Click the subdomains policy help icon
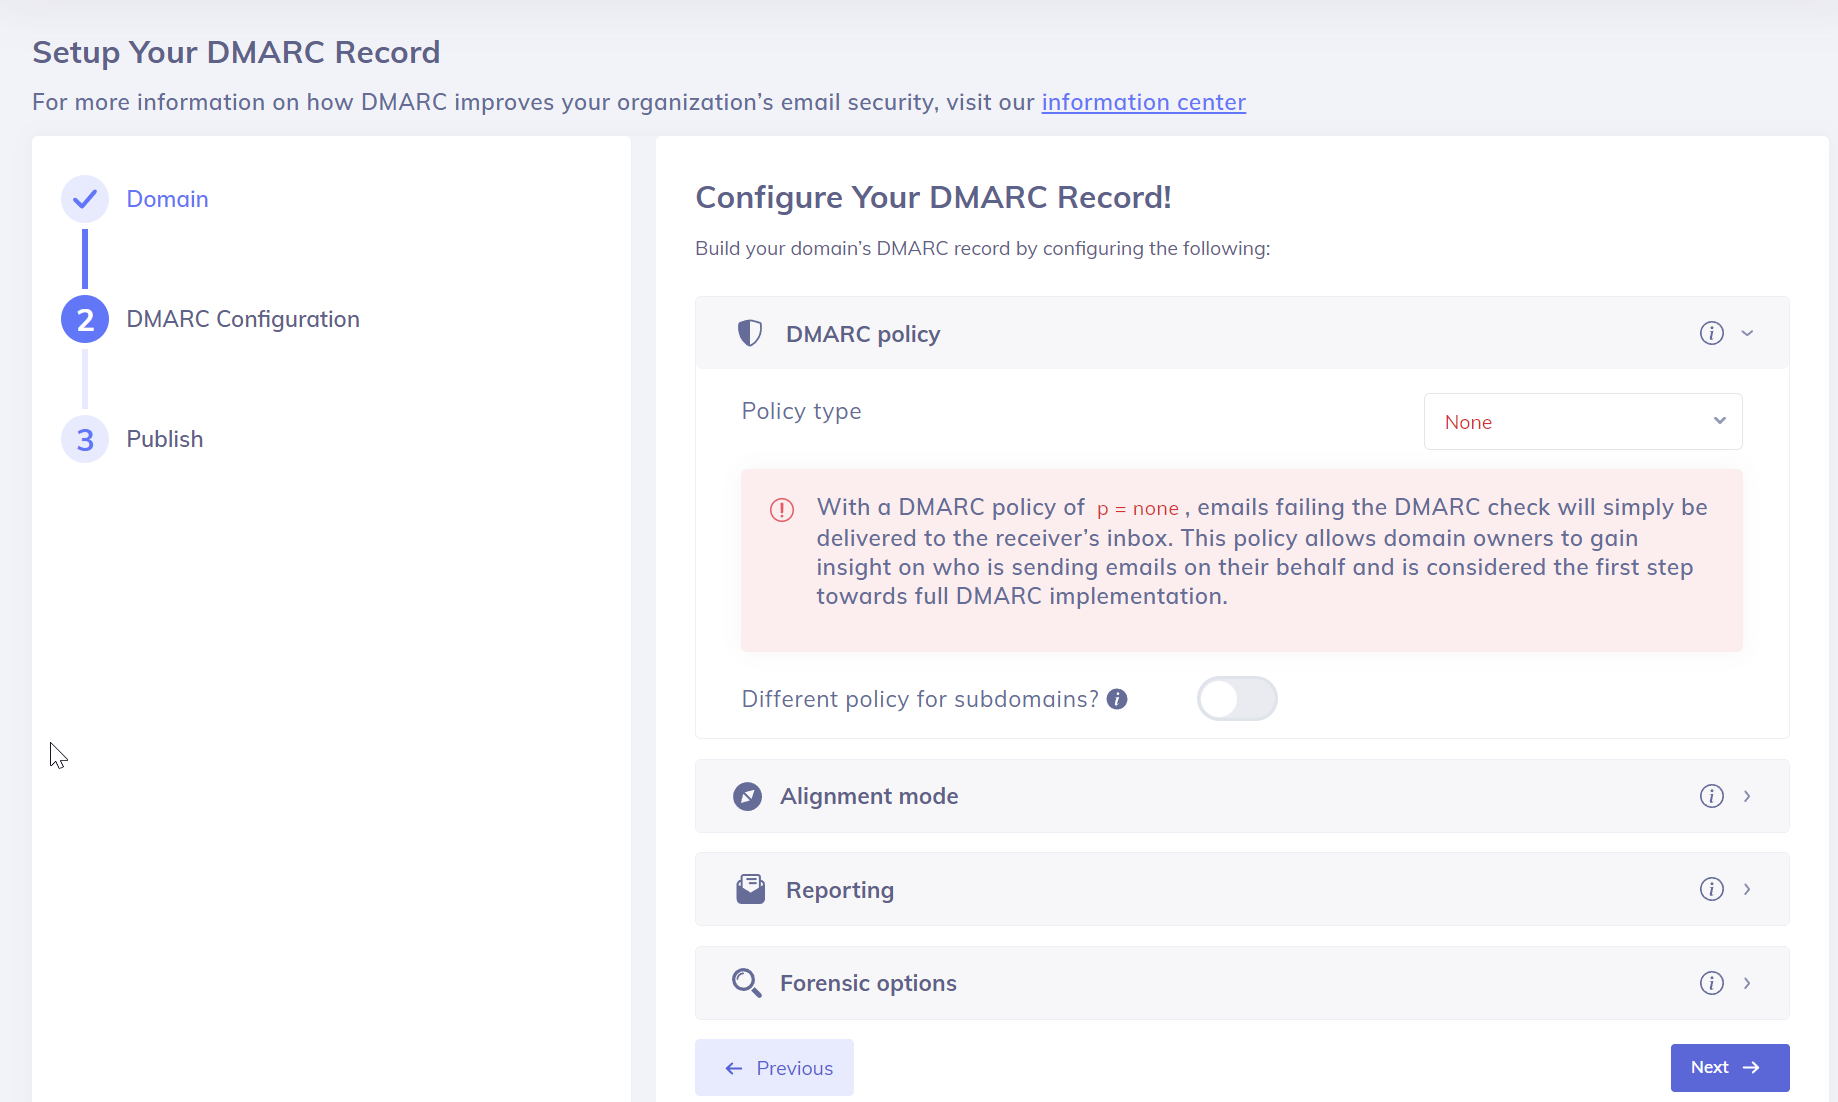This screenshot has height=1102, width=1838. (1117, 699)
